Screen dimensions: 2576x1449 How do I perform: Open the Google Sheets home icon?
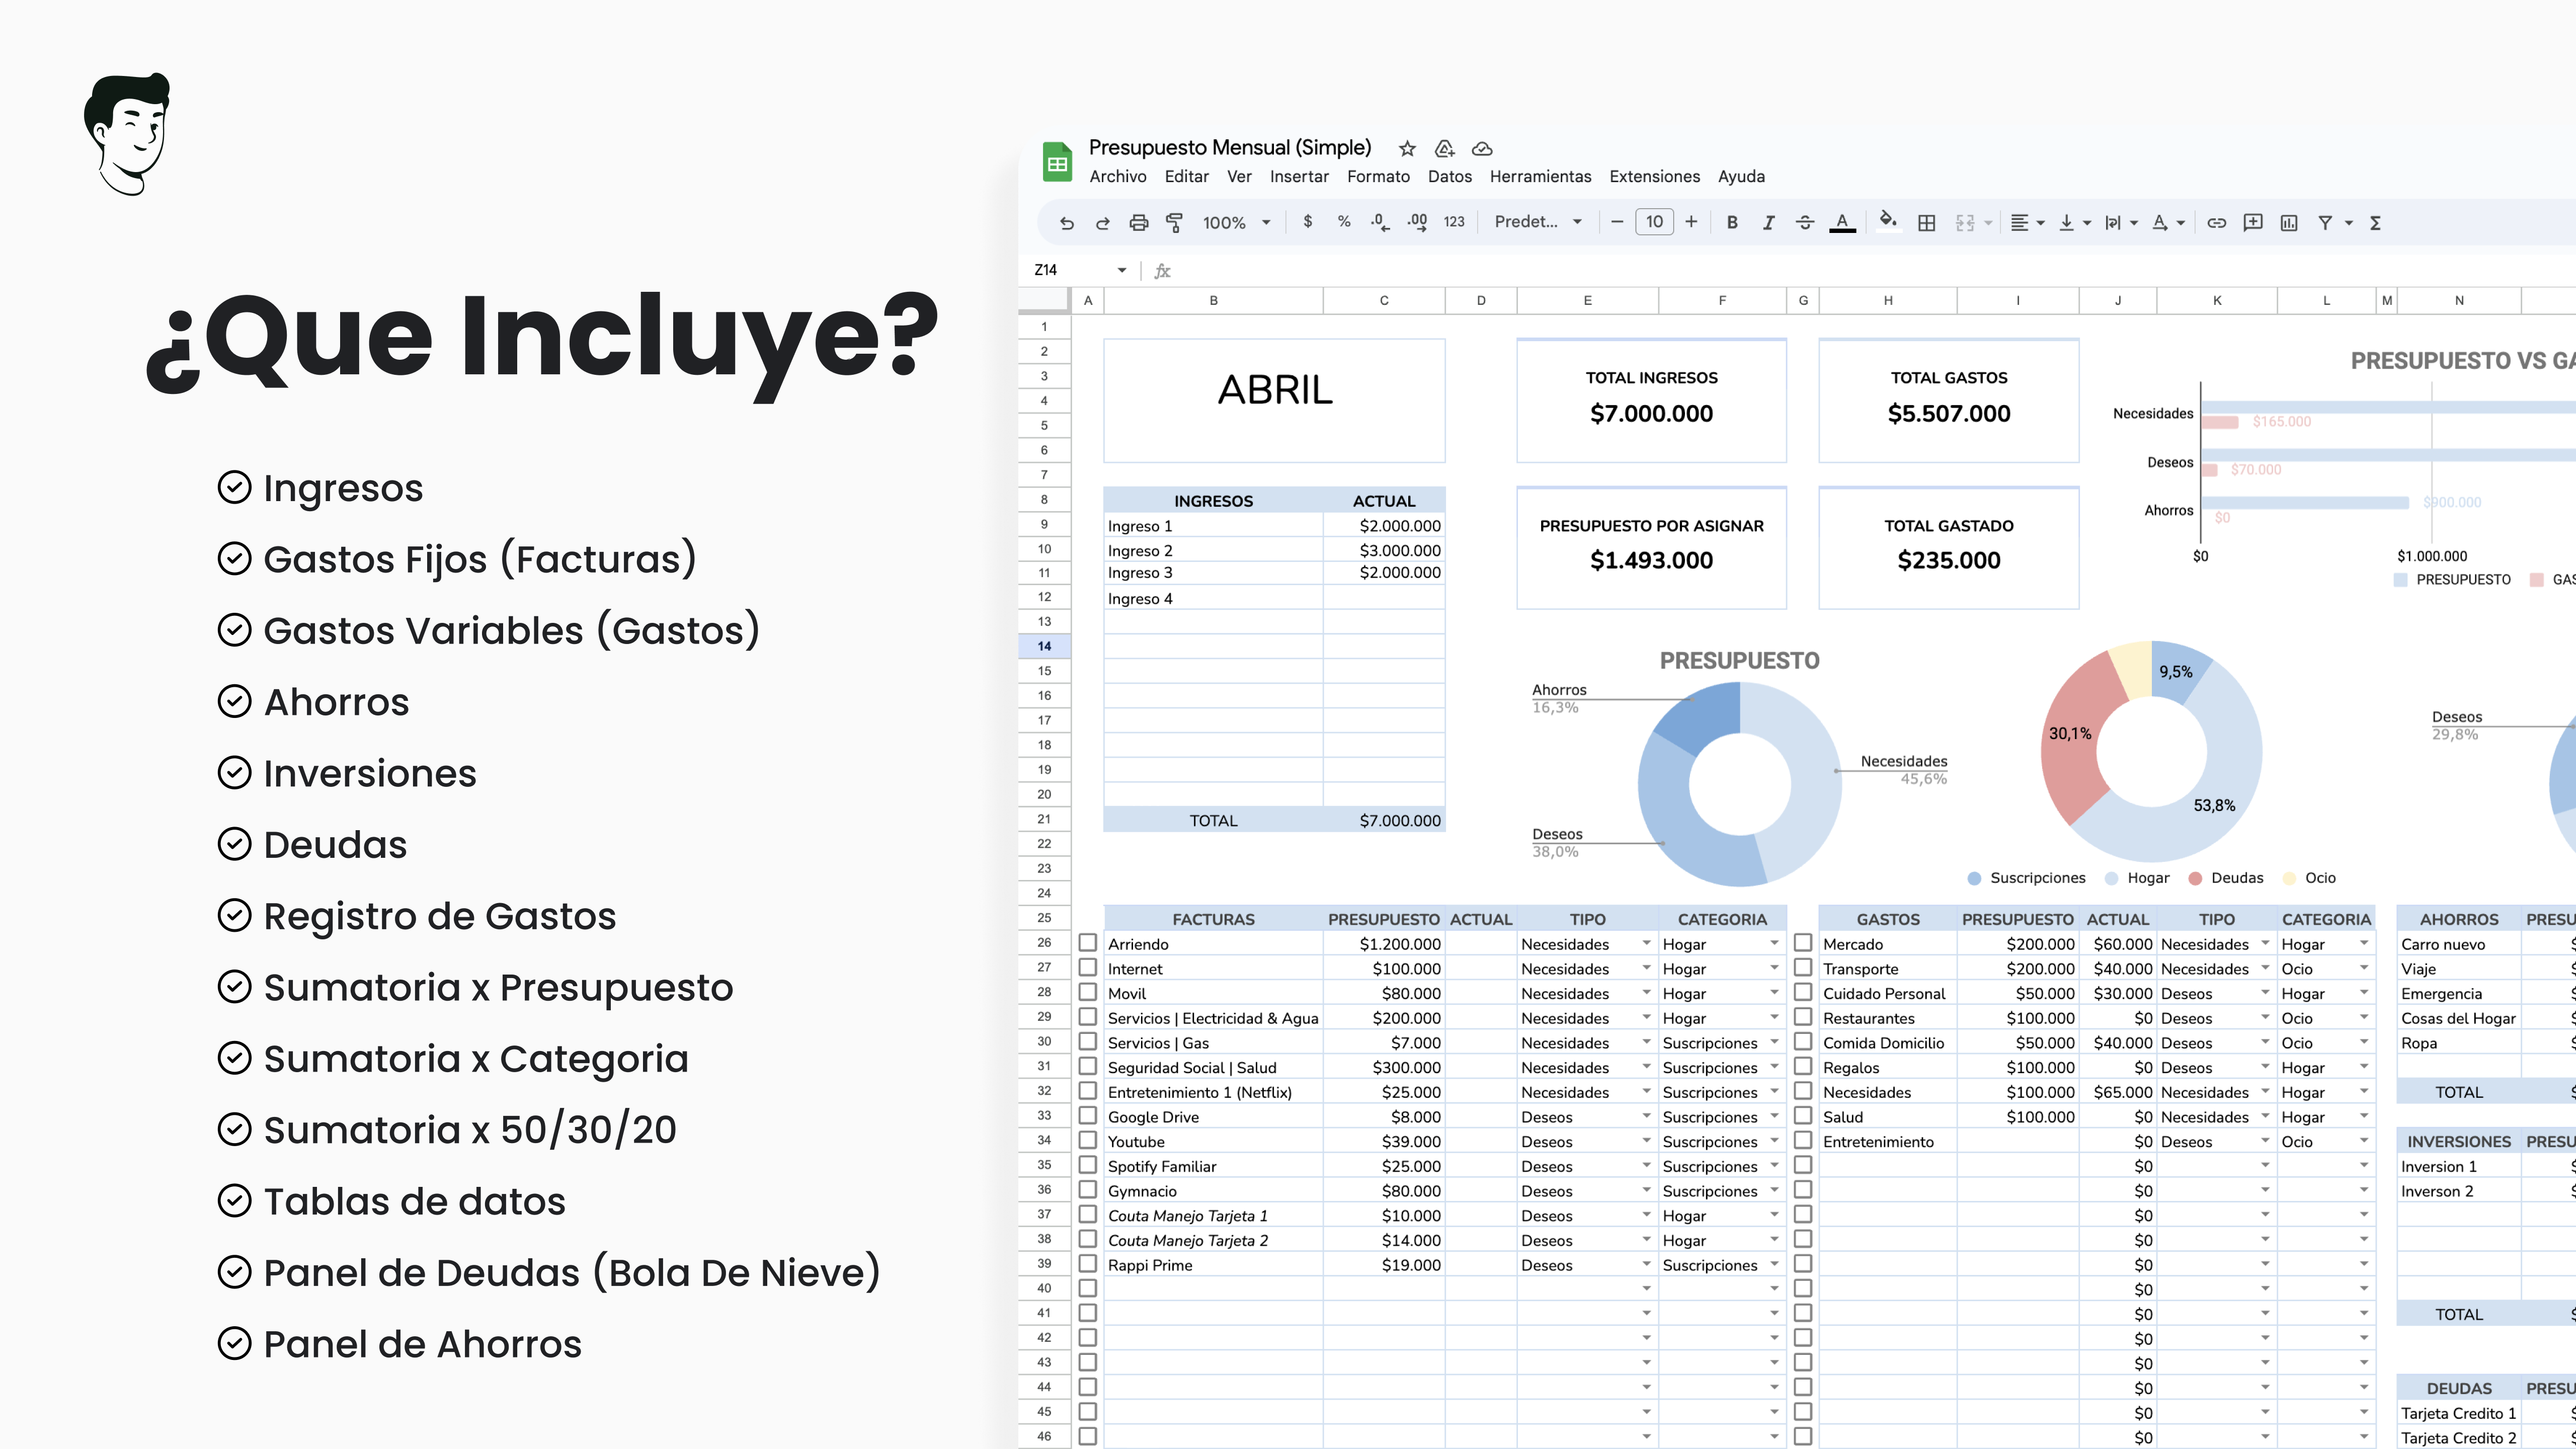pyautogui.click(x=1057, y=162)
